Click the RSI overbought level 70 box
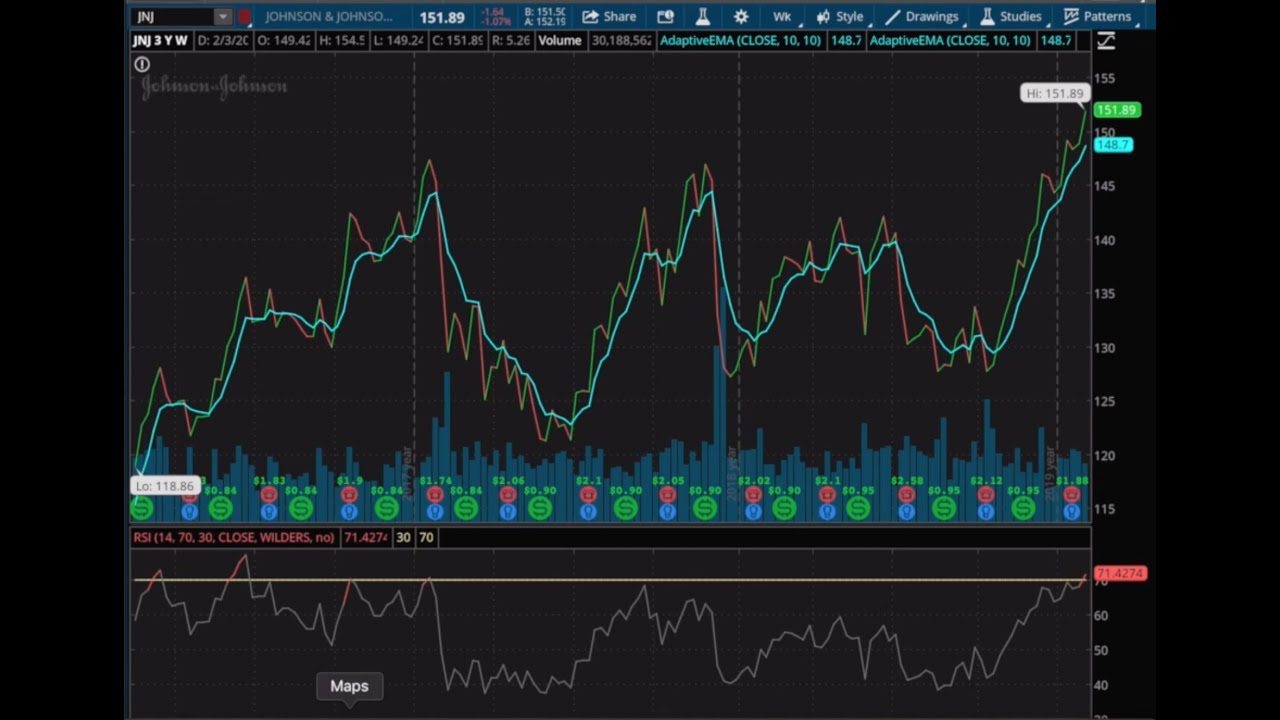This screenshot has width=1280, height=720. (x=426, y=537)
